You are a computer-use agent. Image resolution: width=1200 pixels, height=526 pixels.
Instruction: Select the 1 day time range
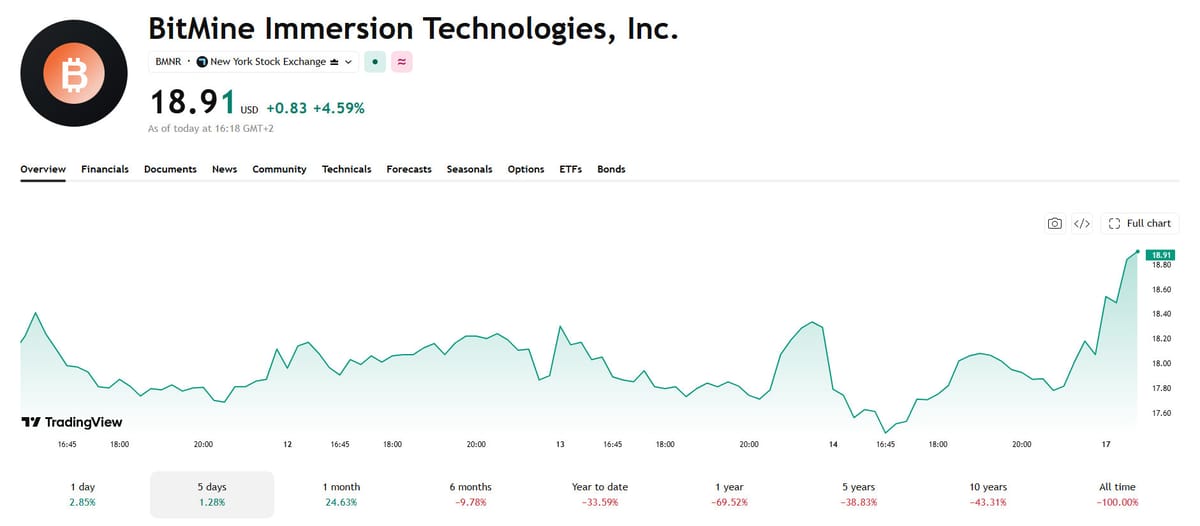click(x=84, y=494)
